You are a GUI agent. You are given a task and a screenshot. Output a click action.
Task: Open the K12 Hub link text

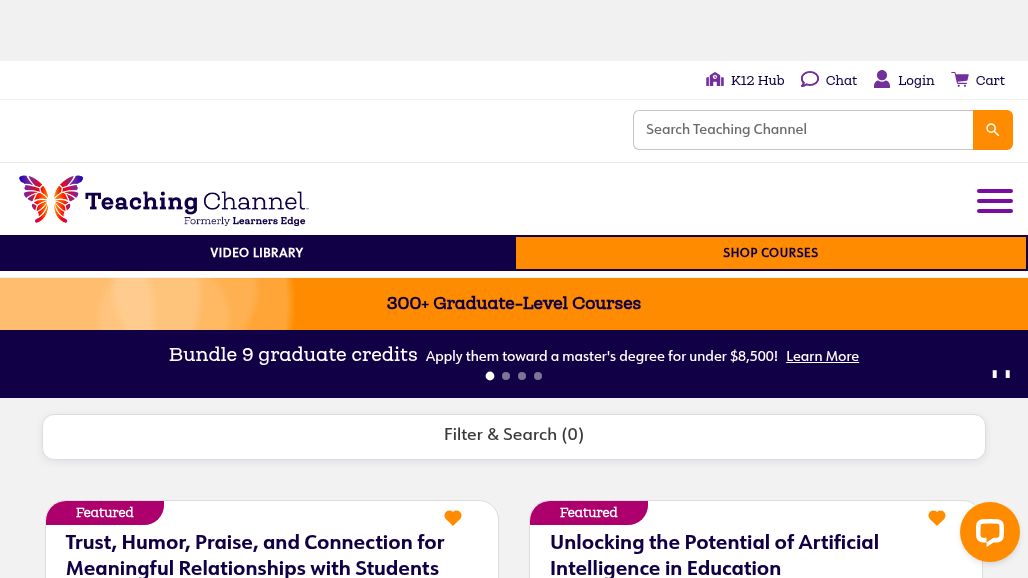click(757, 80)
